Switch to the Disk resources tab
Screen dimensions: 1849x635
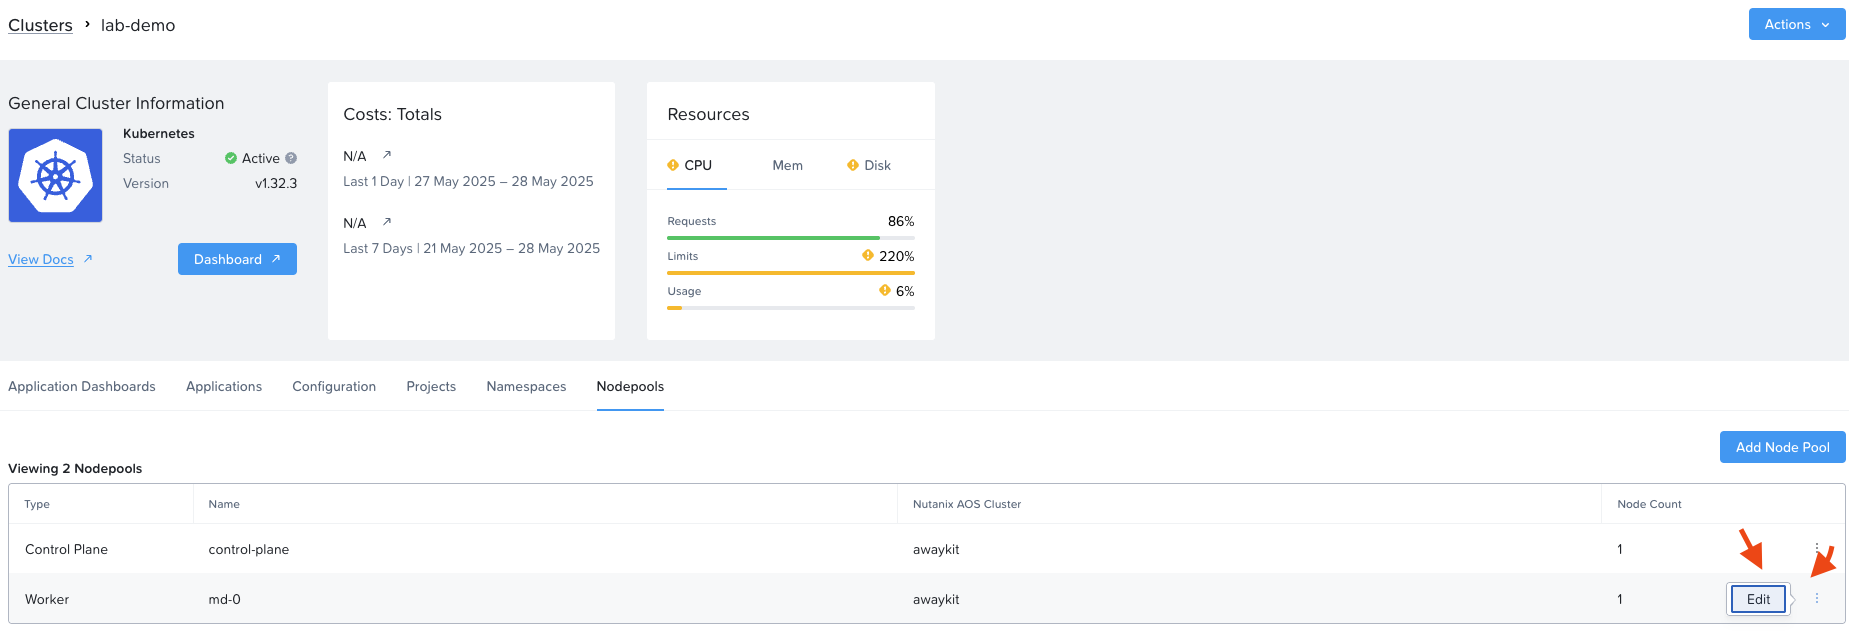pyautogui.click(x=869, y=165)
